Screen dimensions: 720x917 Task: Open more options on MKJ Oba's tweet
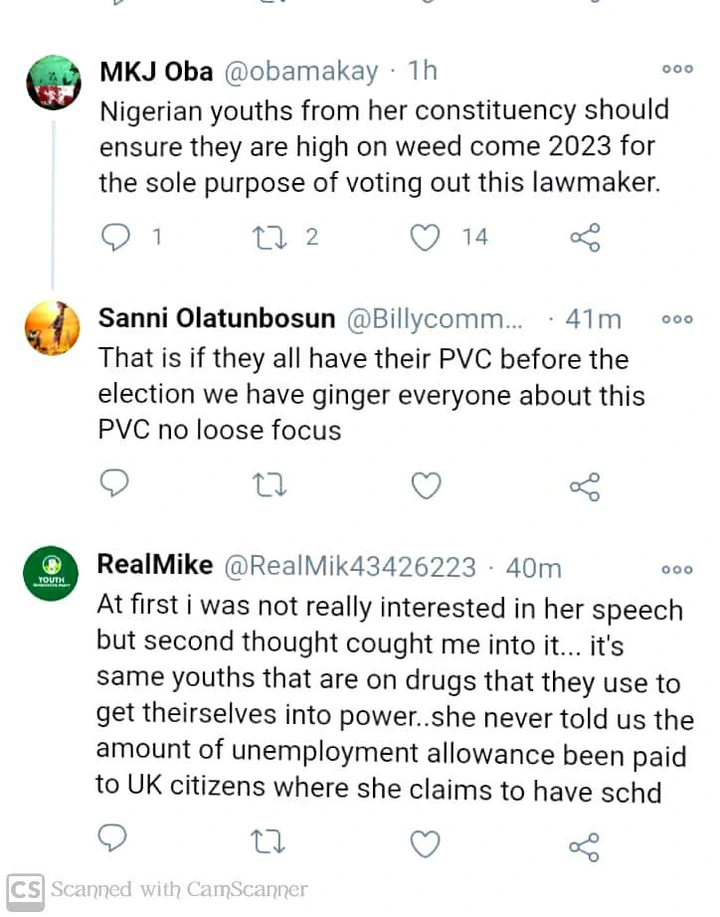point(677,70)
